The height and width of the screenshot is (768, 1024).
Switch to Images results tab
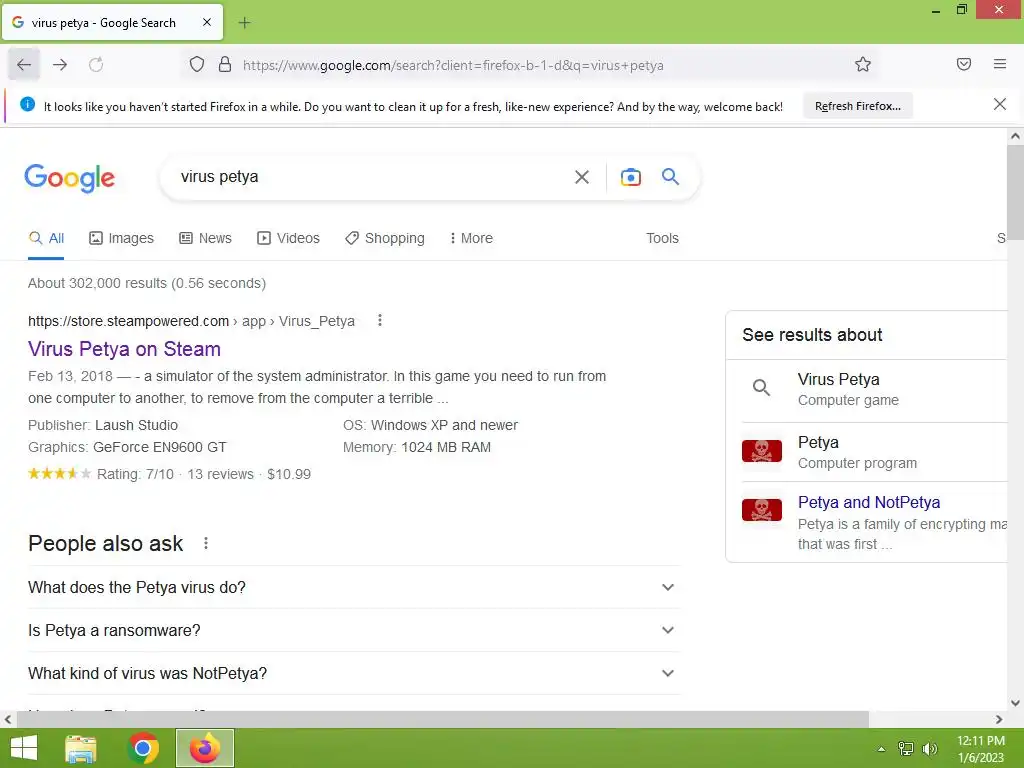point(121,238)
